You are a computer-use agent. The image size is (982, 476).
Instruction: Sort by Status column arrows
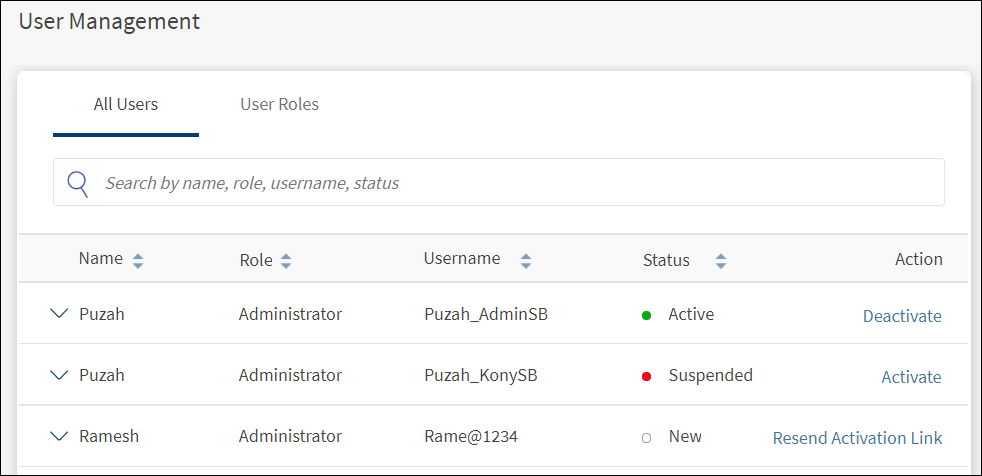(x=720, y=261)
